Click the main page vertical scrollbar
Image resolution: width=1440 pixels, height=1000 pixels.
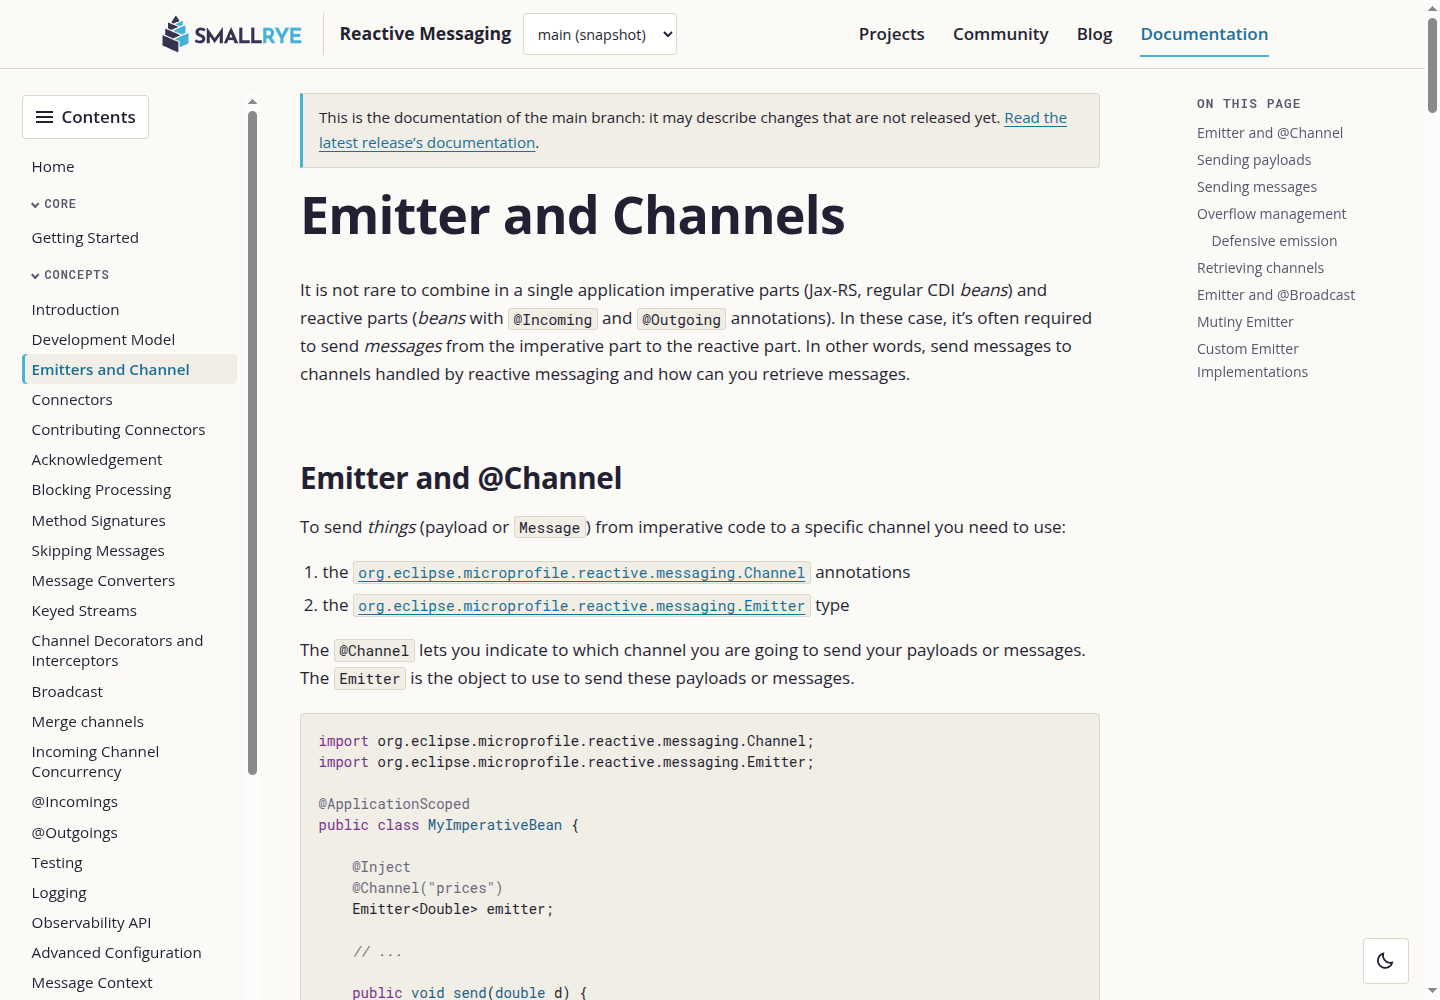click(1432, 65)
